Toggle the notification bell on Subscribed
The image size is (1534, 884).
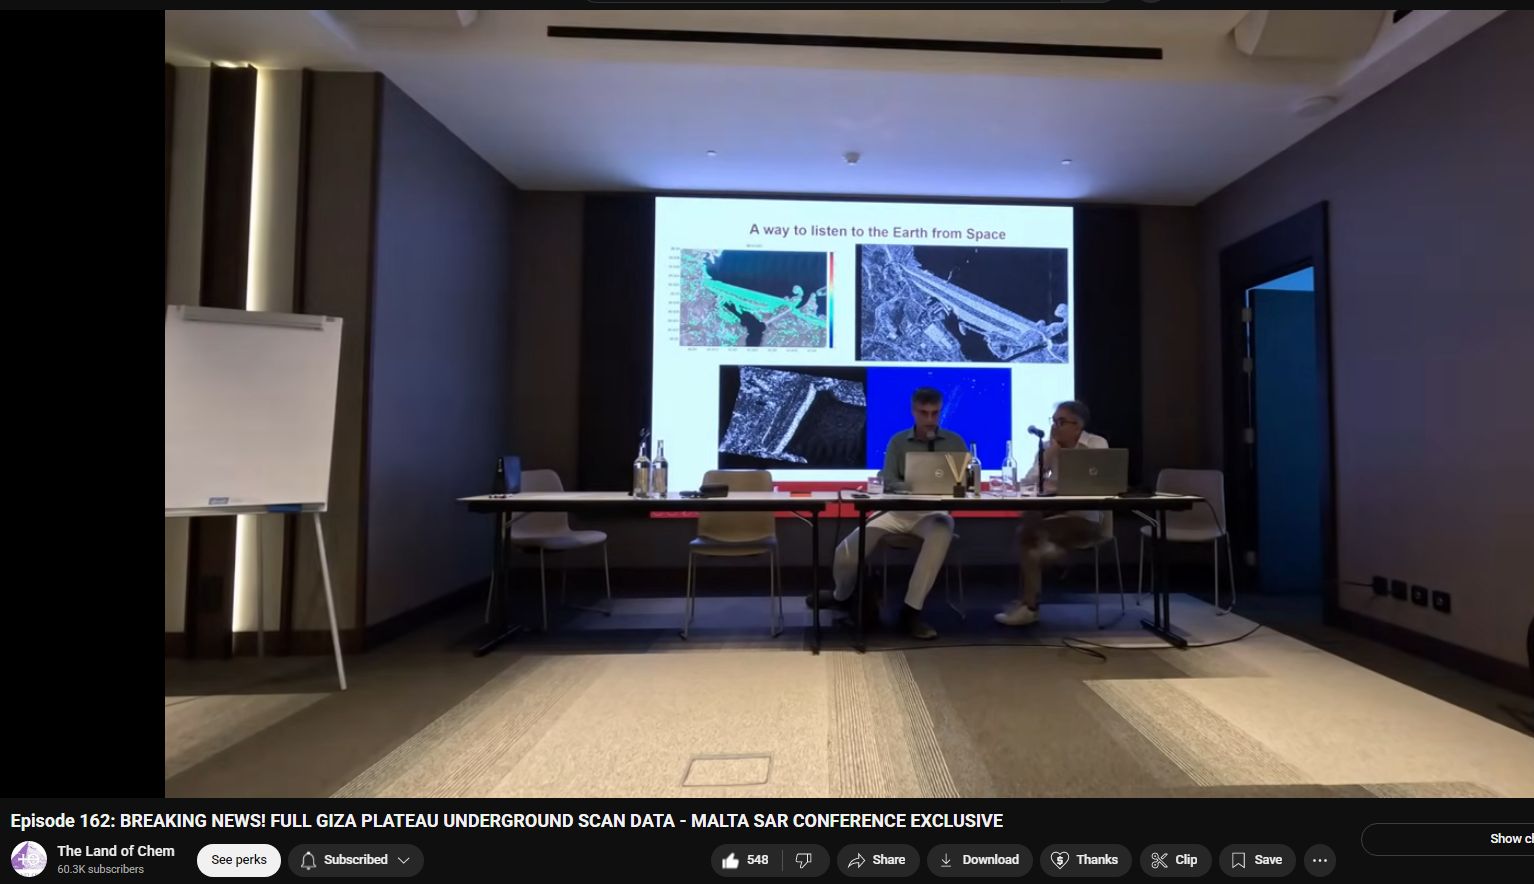point(308,860)
